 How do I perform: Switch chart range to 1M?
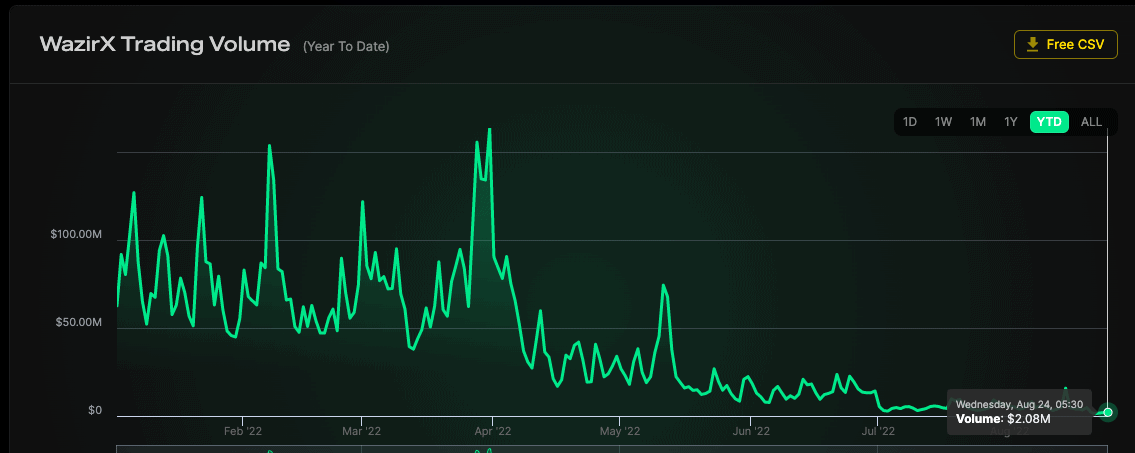pyautogui.click(x=978, y=122)
